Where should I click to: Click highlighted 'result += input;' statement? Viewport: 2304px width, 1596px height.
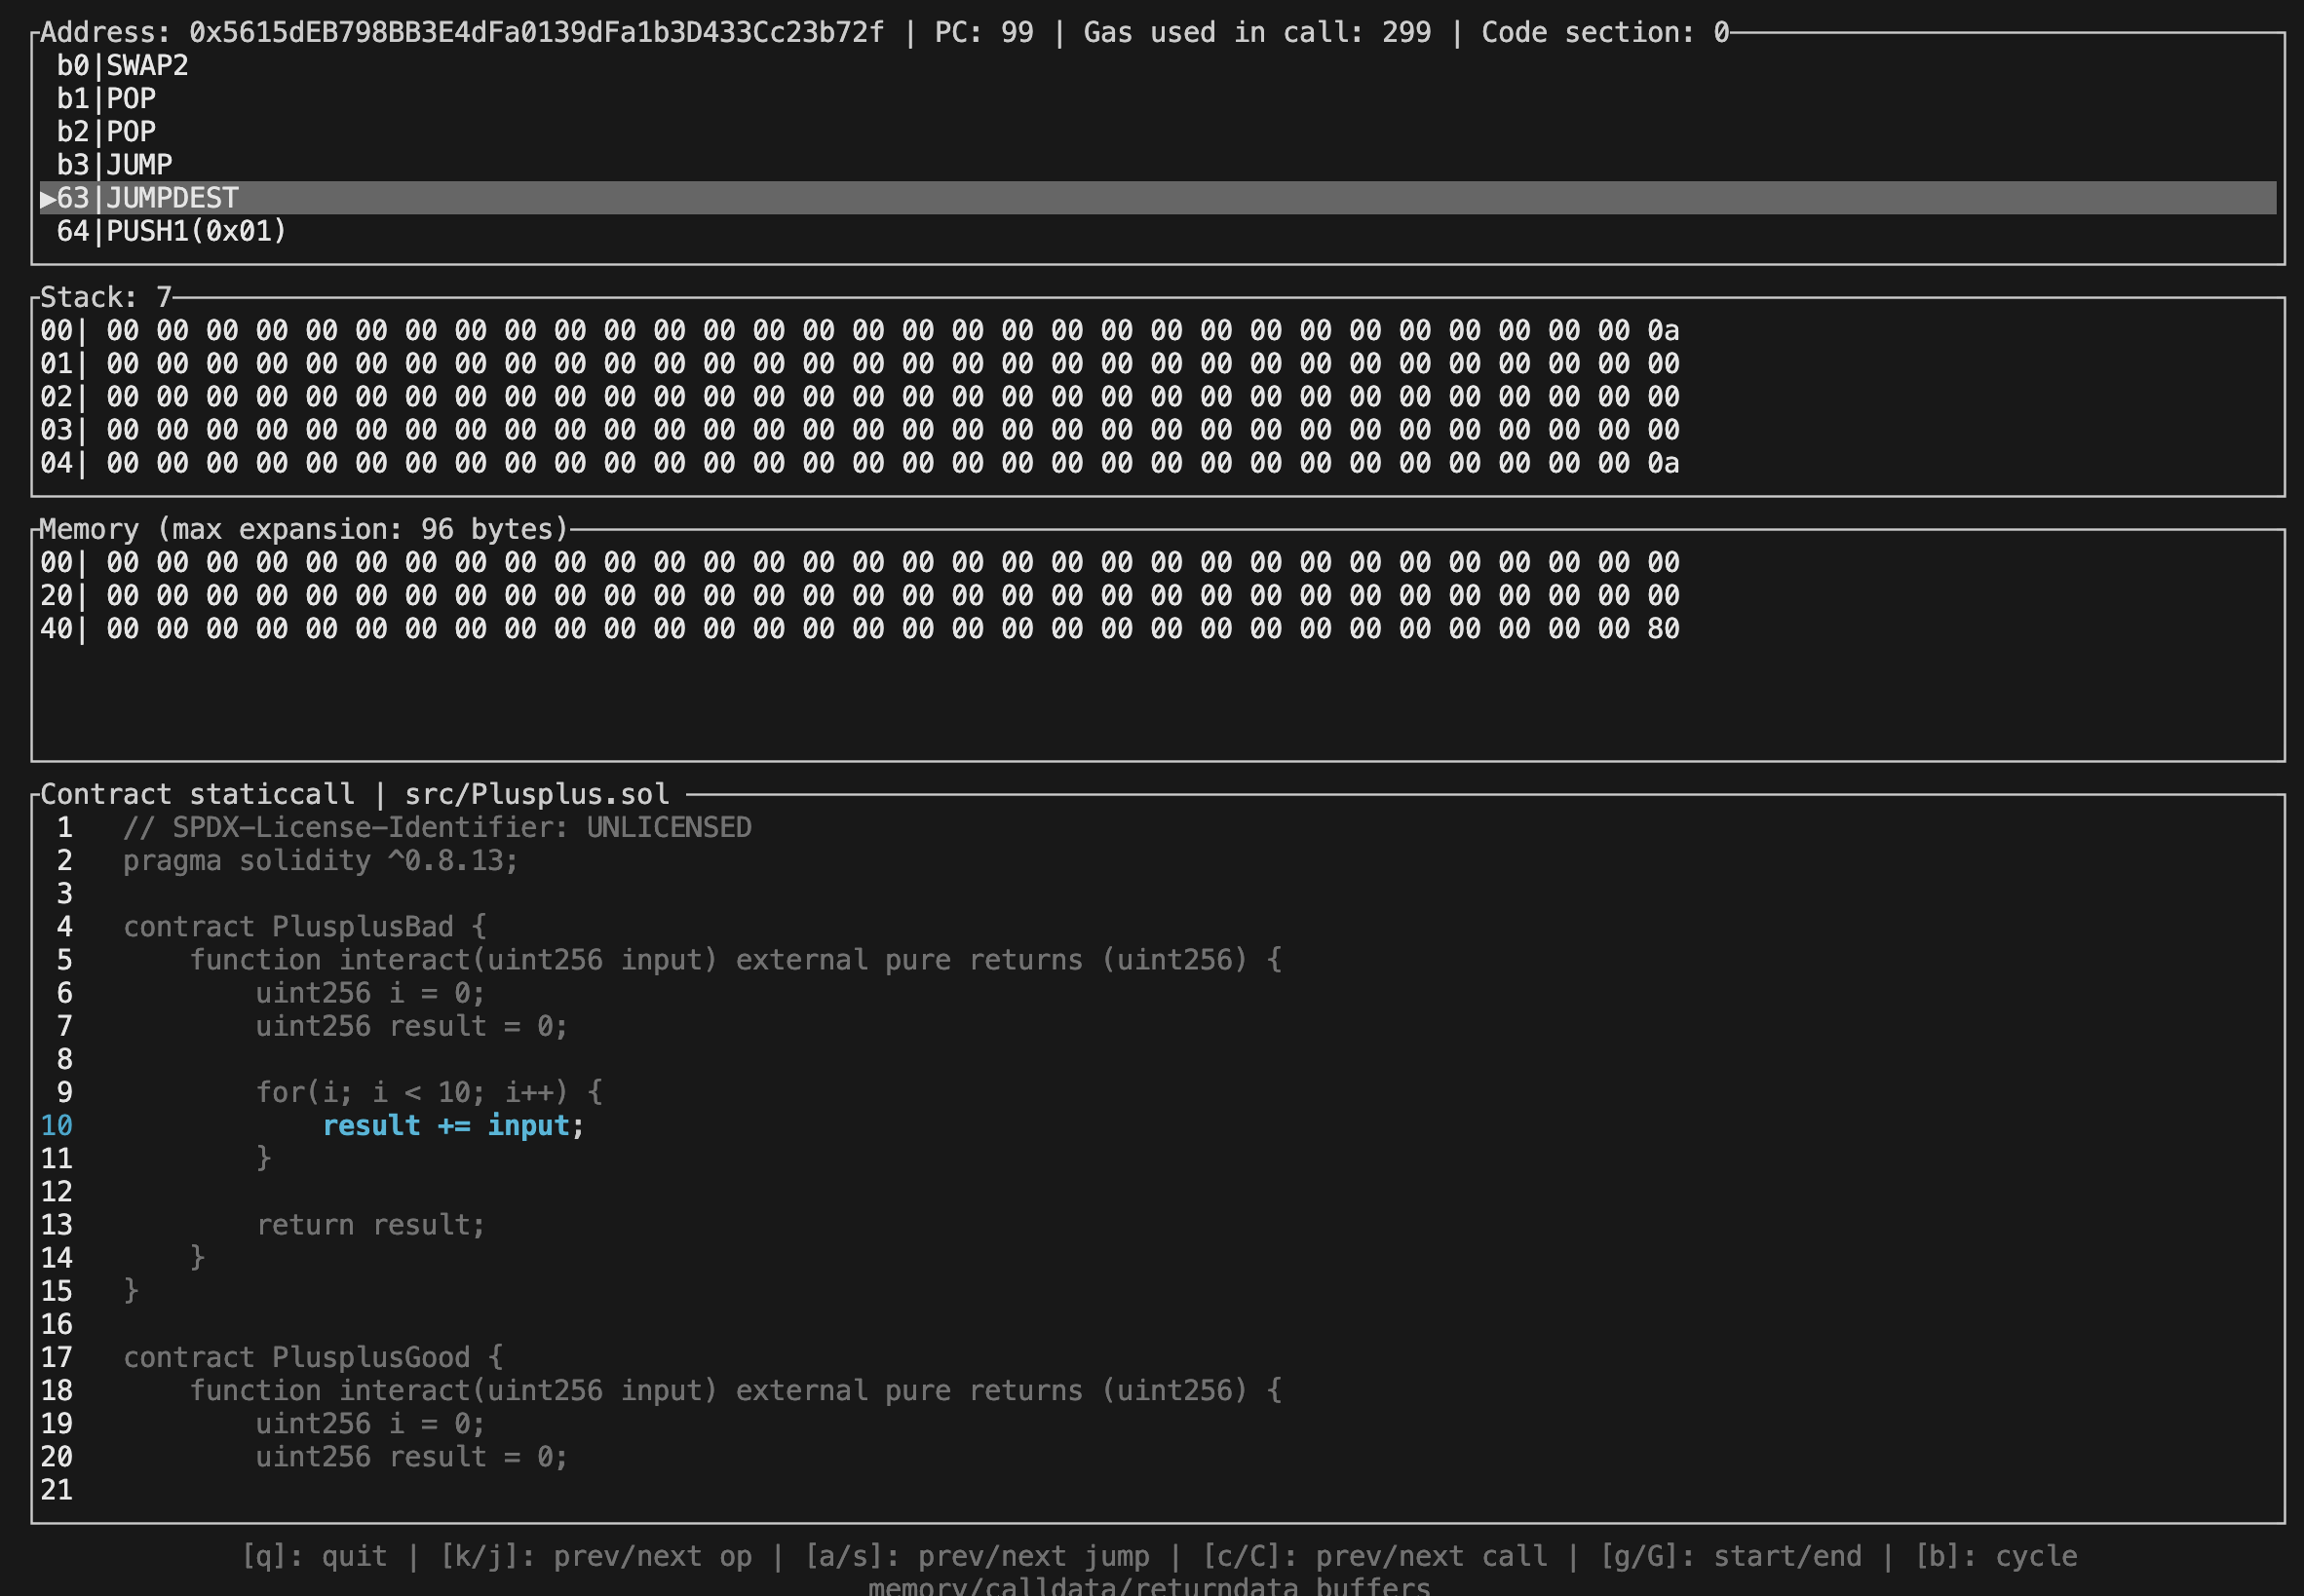tap(453, 1126)
